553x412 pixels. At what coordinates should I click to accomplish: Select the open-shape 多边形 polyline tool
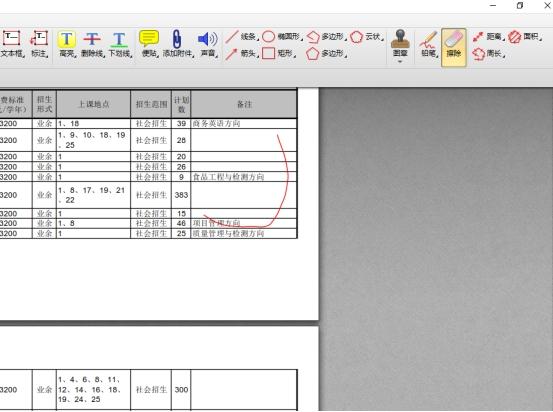[326, 36]
